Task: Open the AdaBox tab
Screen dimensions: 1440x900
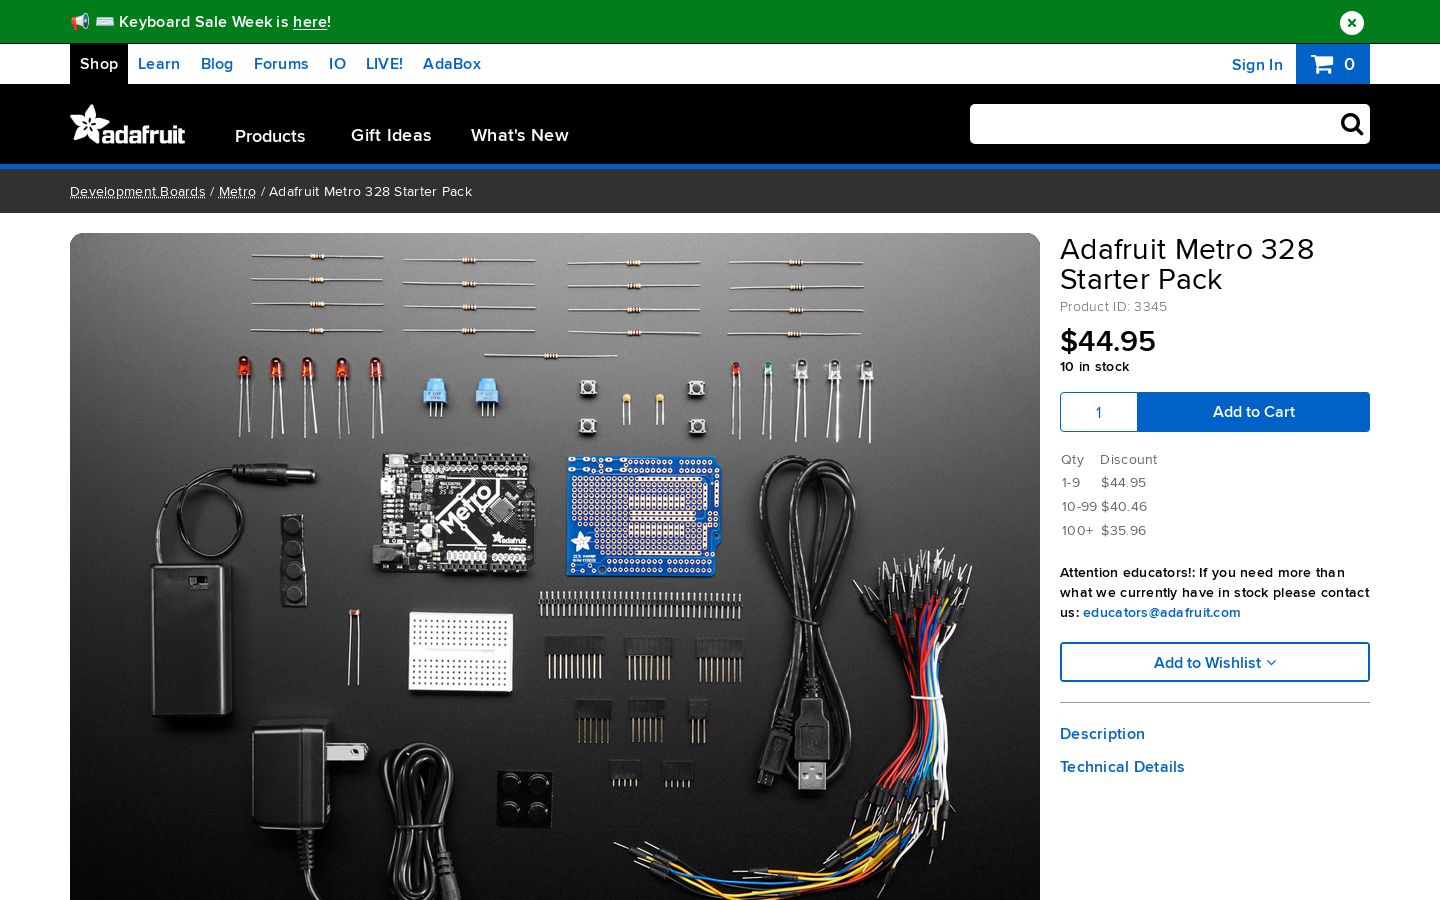Action: (x=452, y=64)
